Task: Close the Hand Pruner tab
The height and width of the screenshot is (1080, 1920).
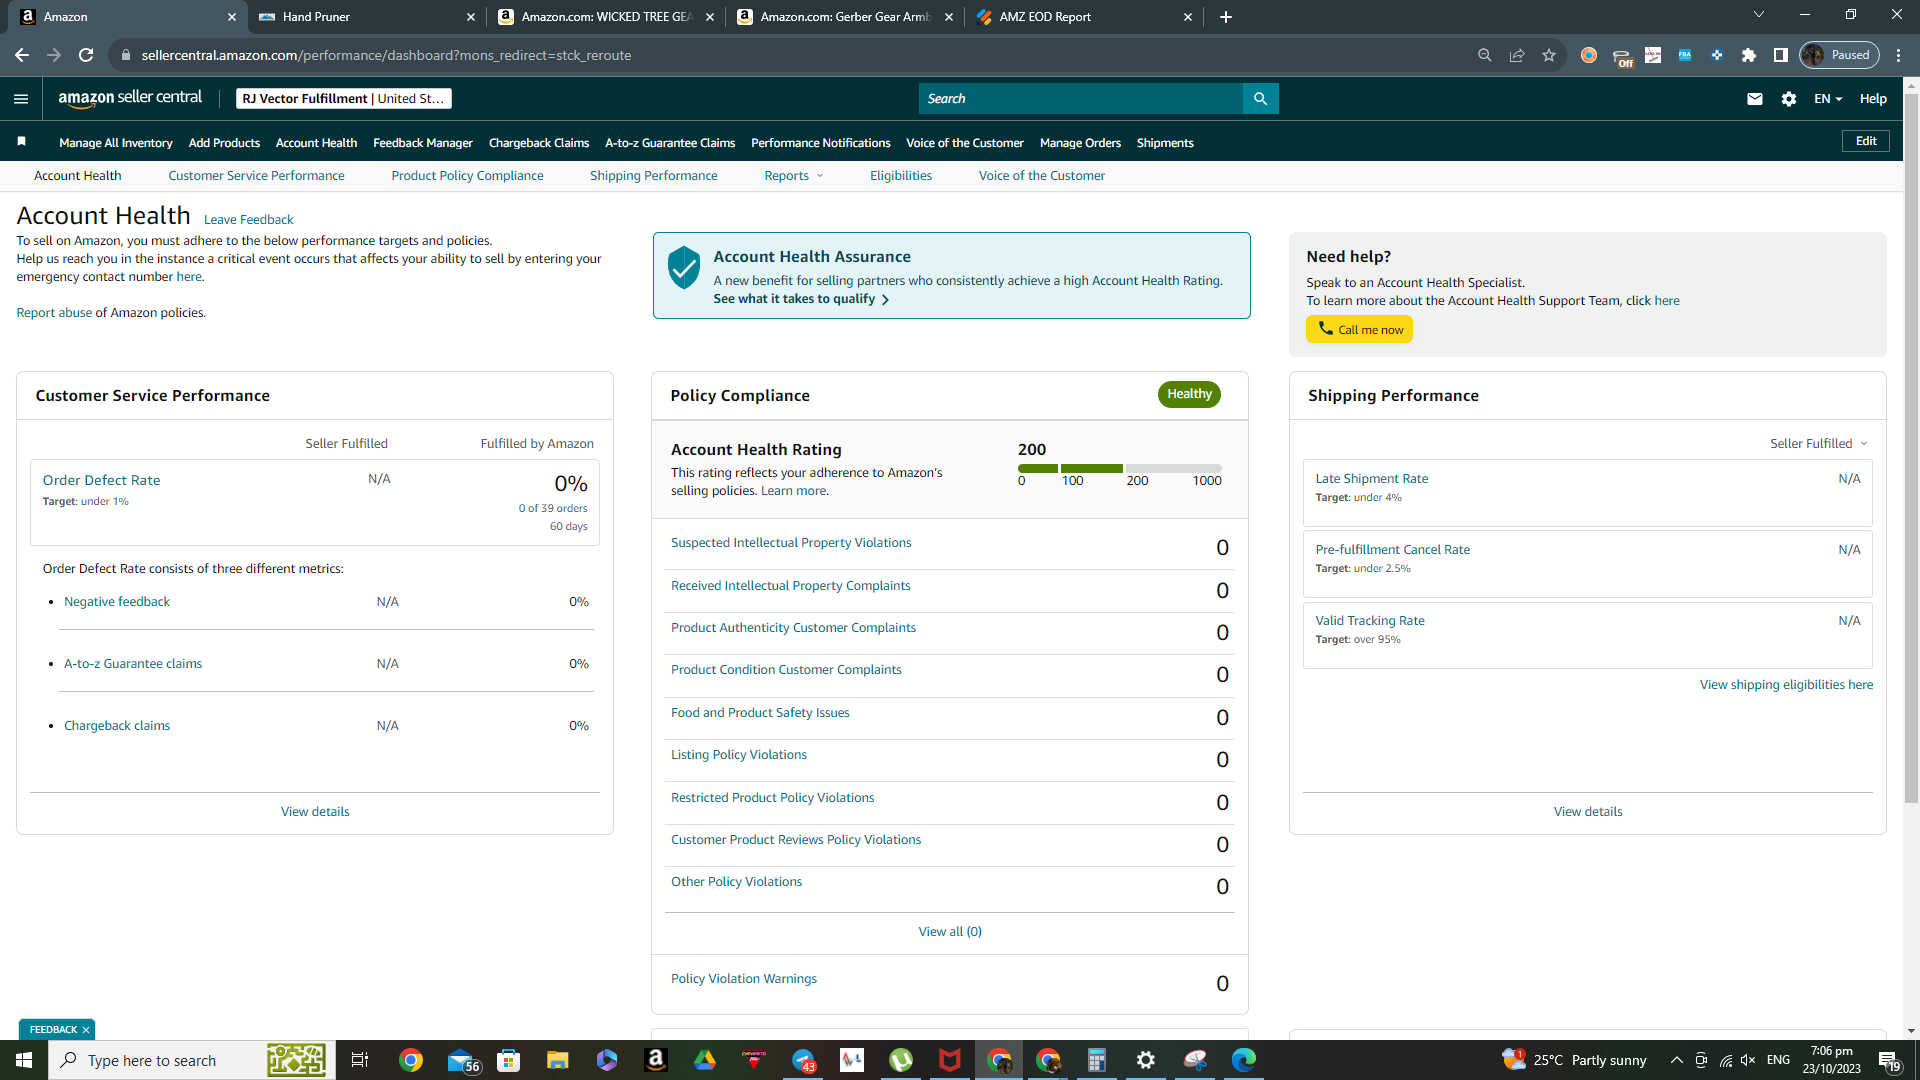Action: tap(471, 17)
